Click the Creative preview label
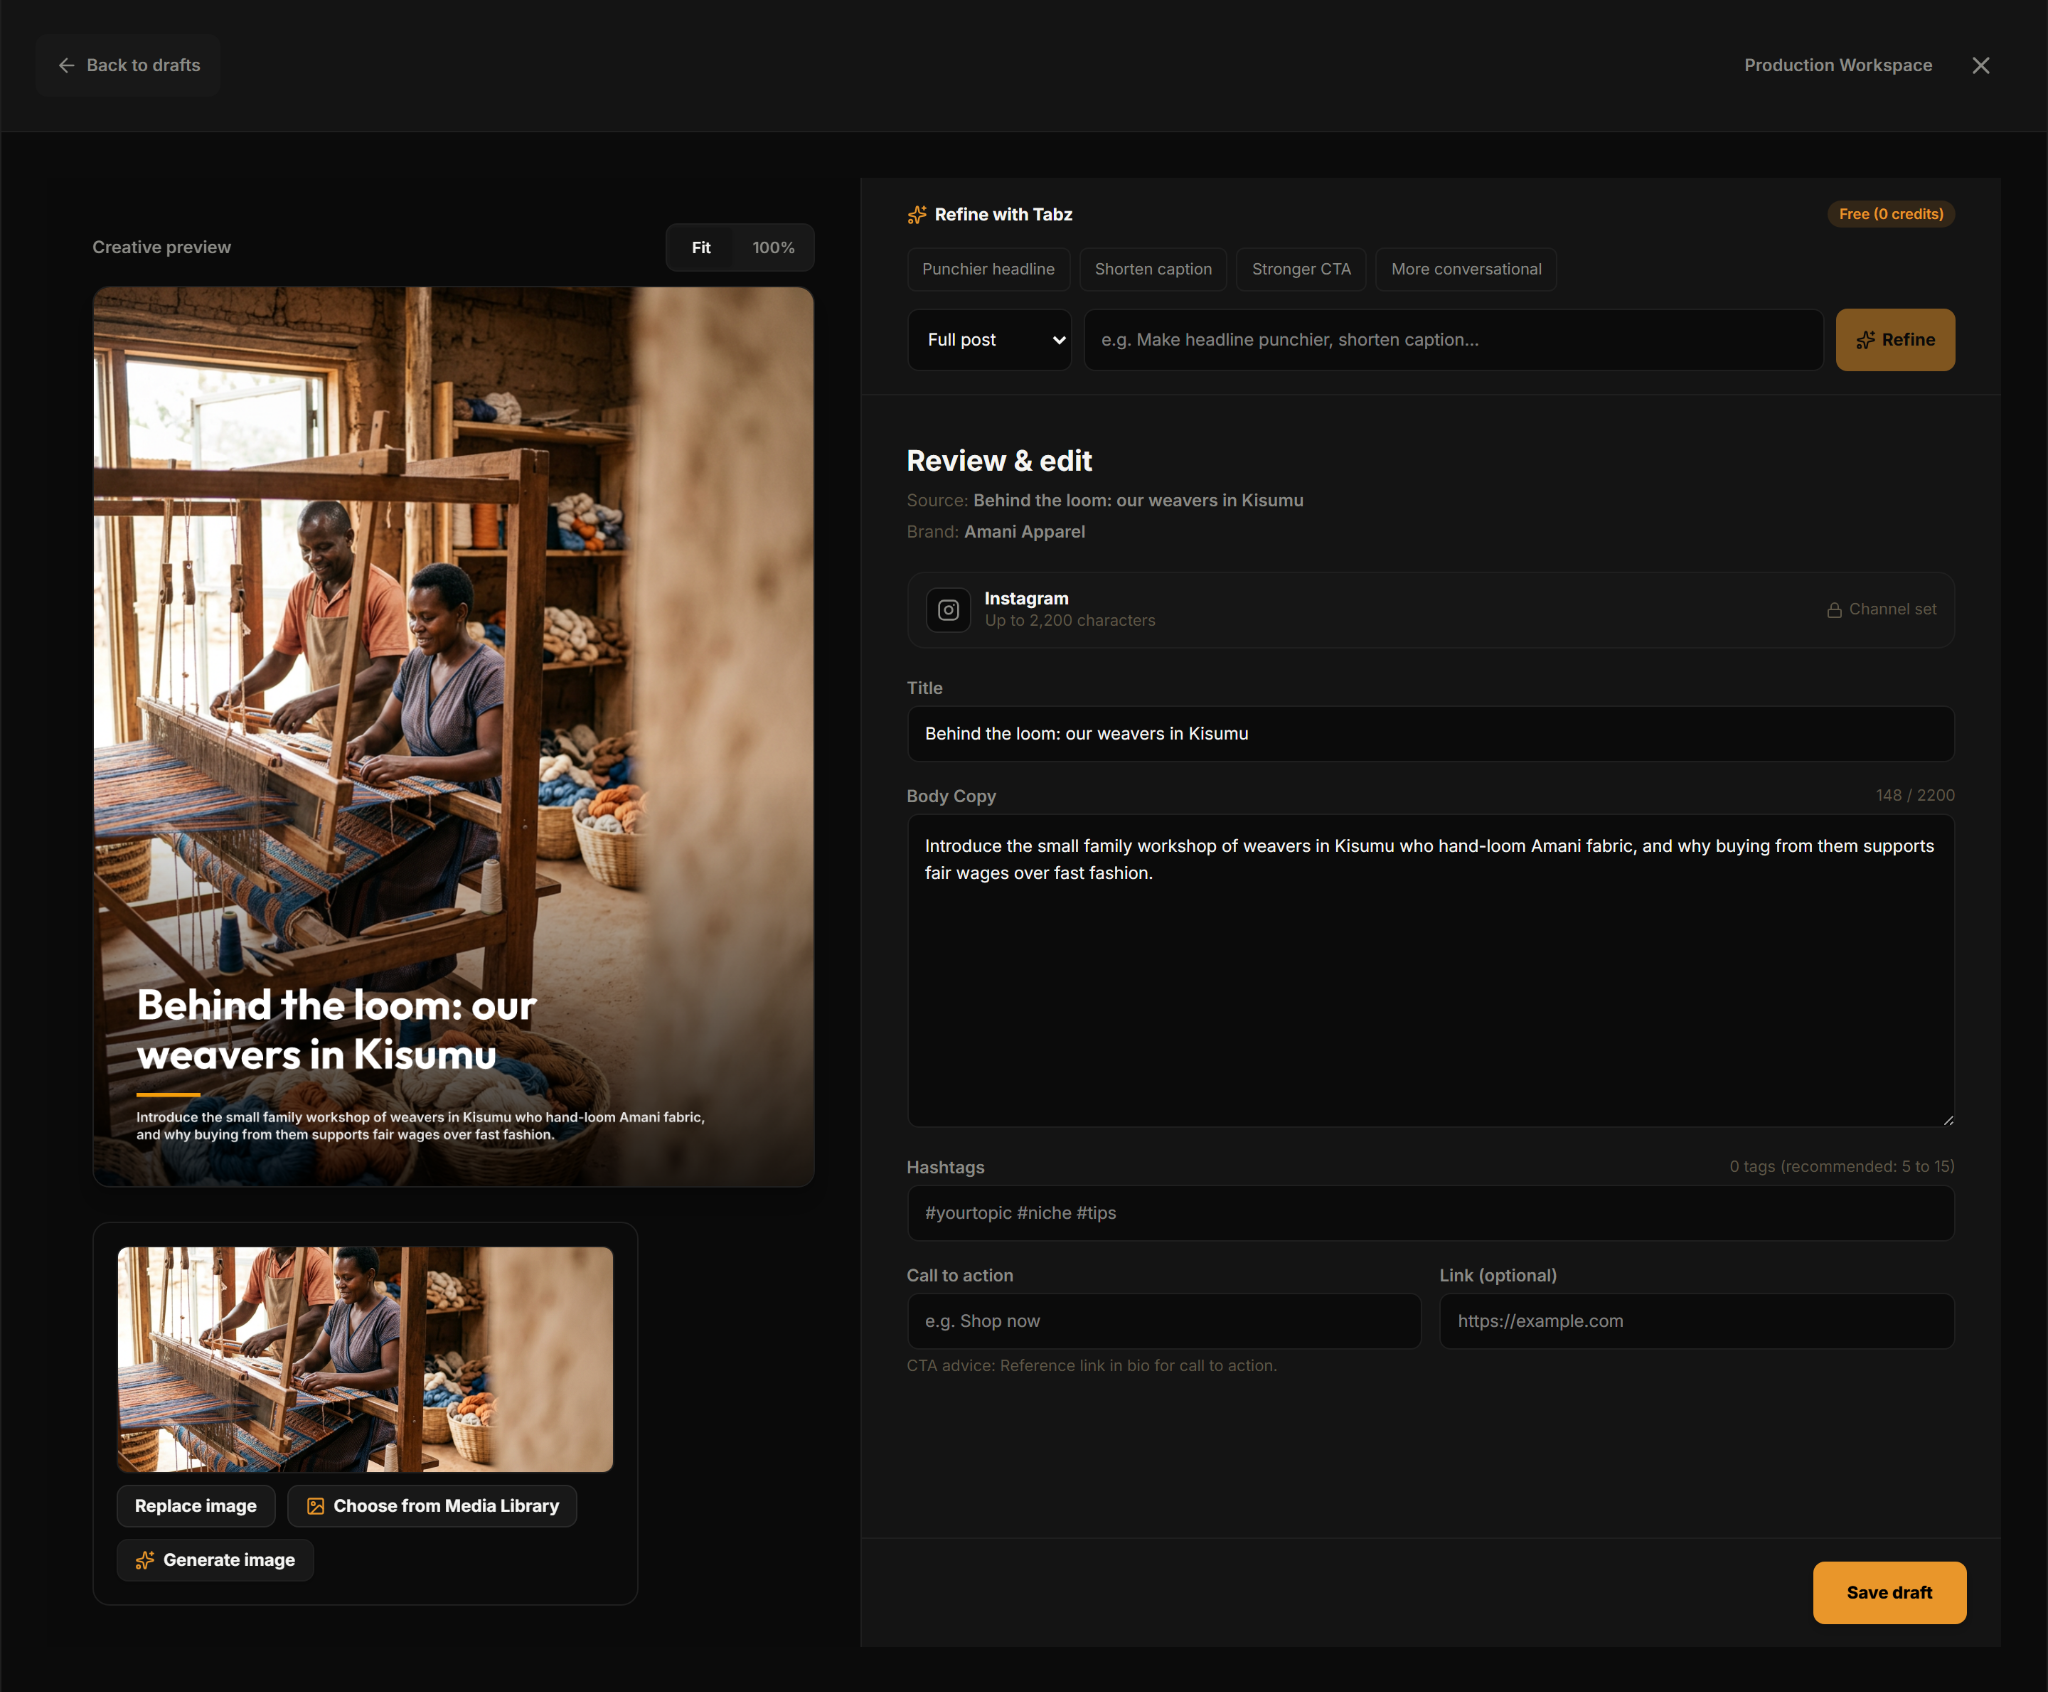This screenshot has width=2048, height=1692. 161,247
